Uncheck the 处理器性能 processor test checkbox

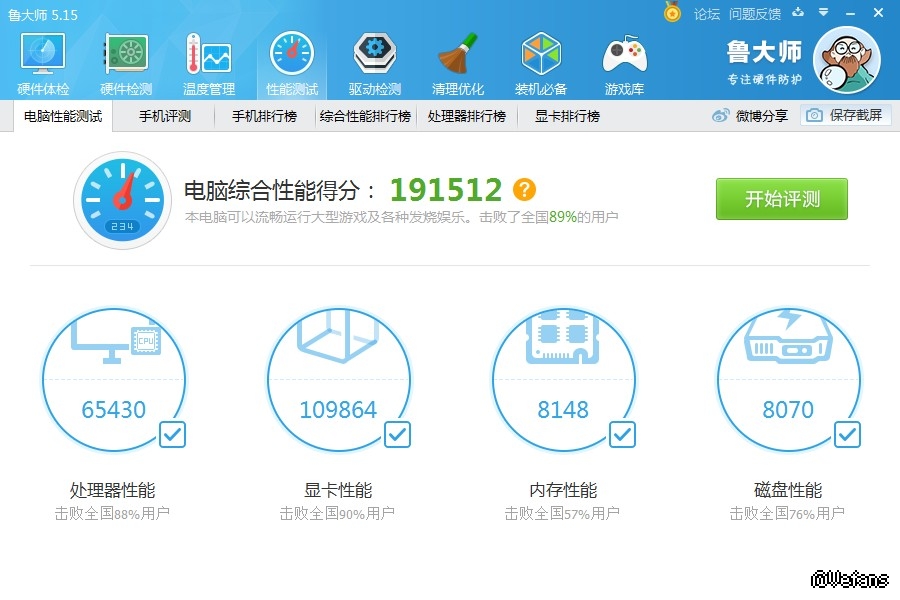(x=172, y=434)
